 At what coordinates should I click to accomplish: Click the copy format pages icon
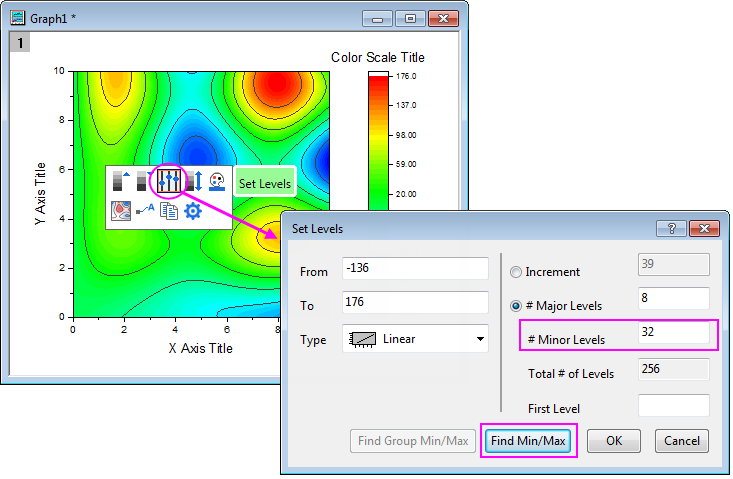[168, 210]
